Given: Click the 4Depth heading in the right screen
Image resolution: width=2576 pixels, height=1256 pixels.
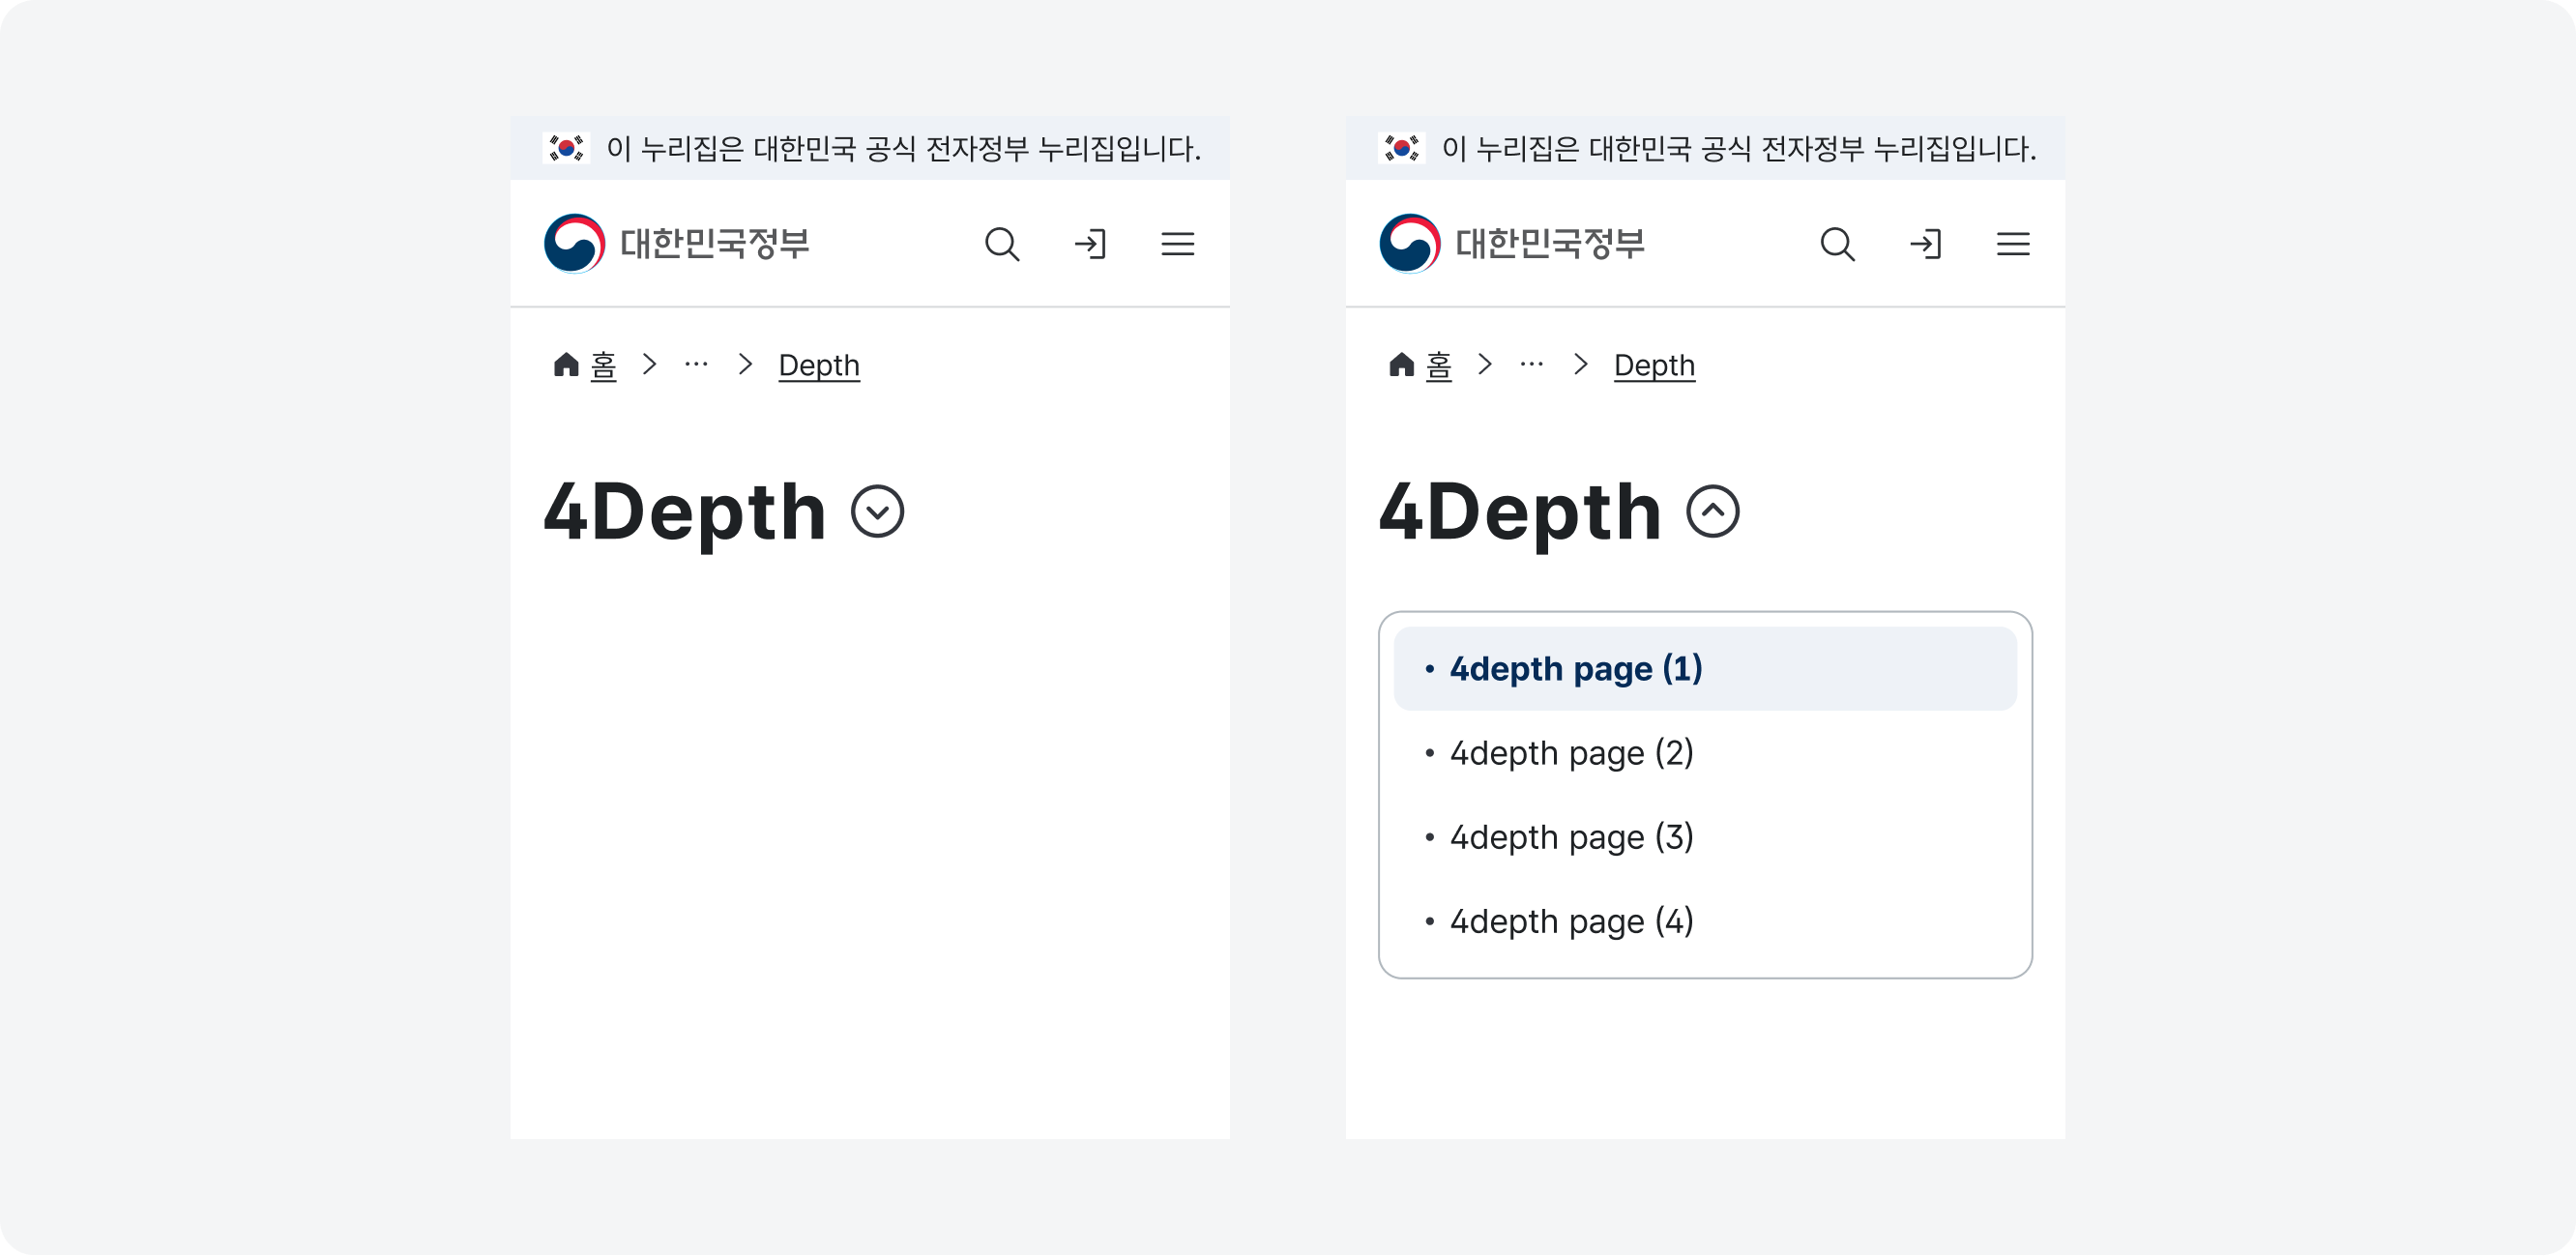Looking at the screenshot, I should 1520,512.
